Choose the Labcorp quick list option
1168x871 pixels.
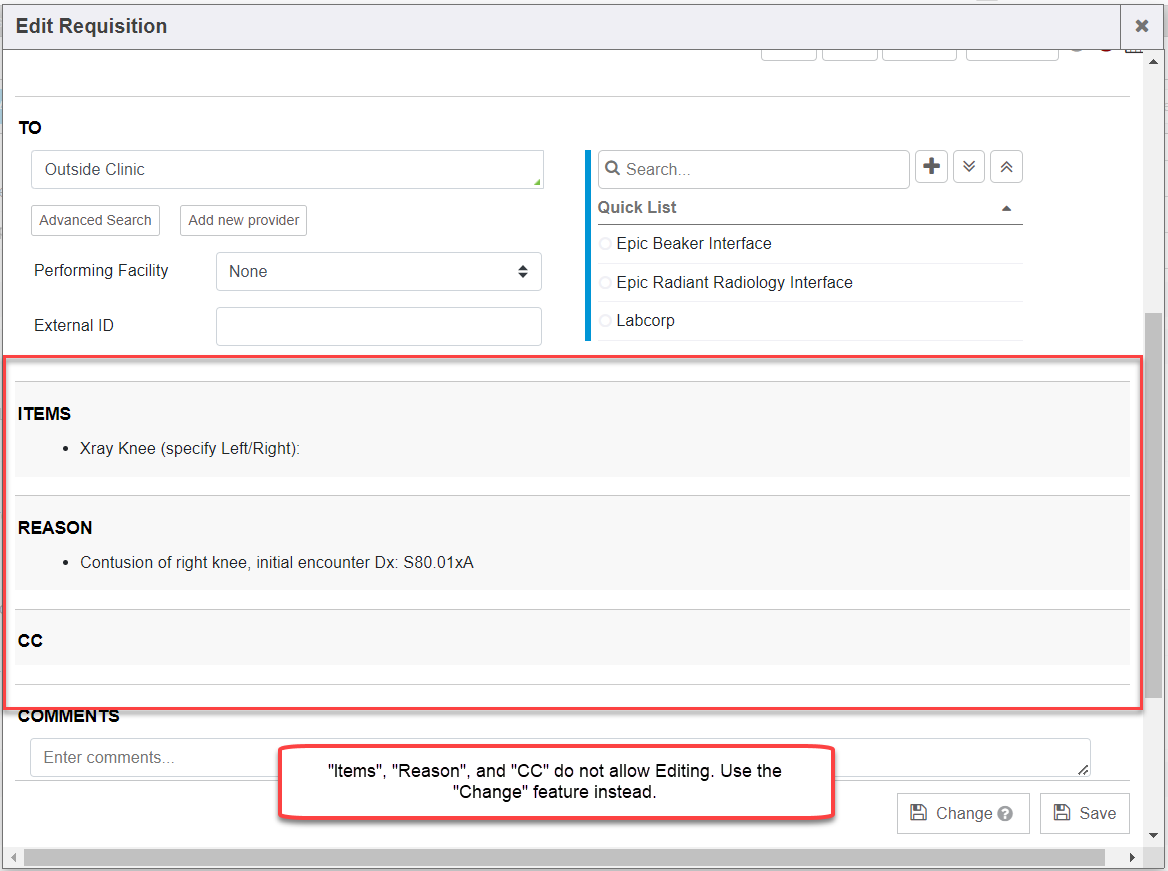pos(605,321)
